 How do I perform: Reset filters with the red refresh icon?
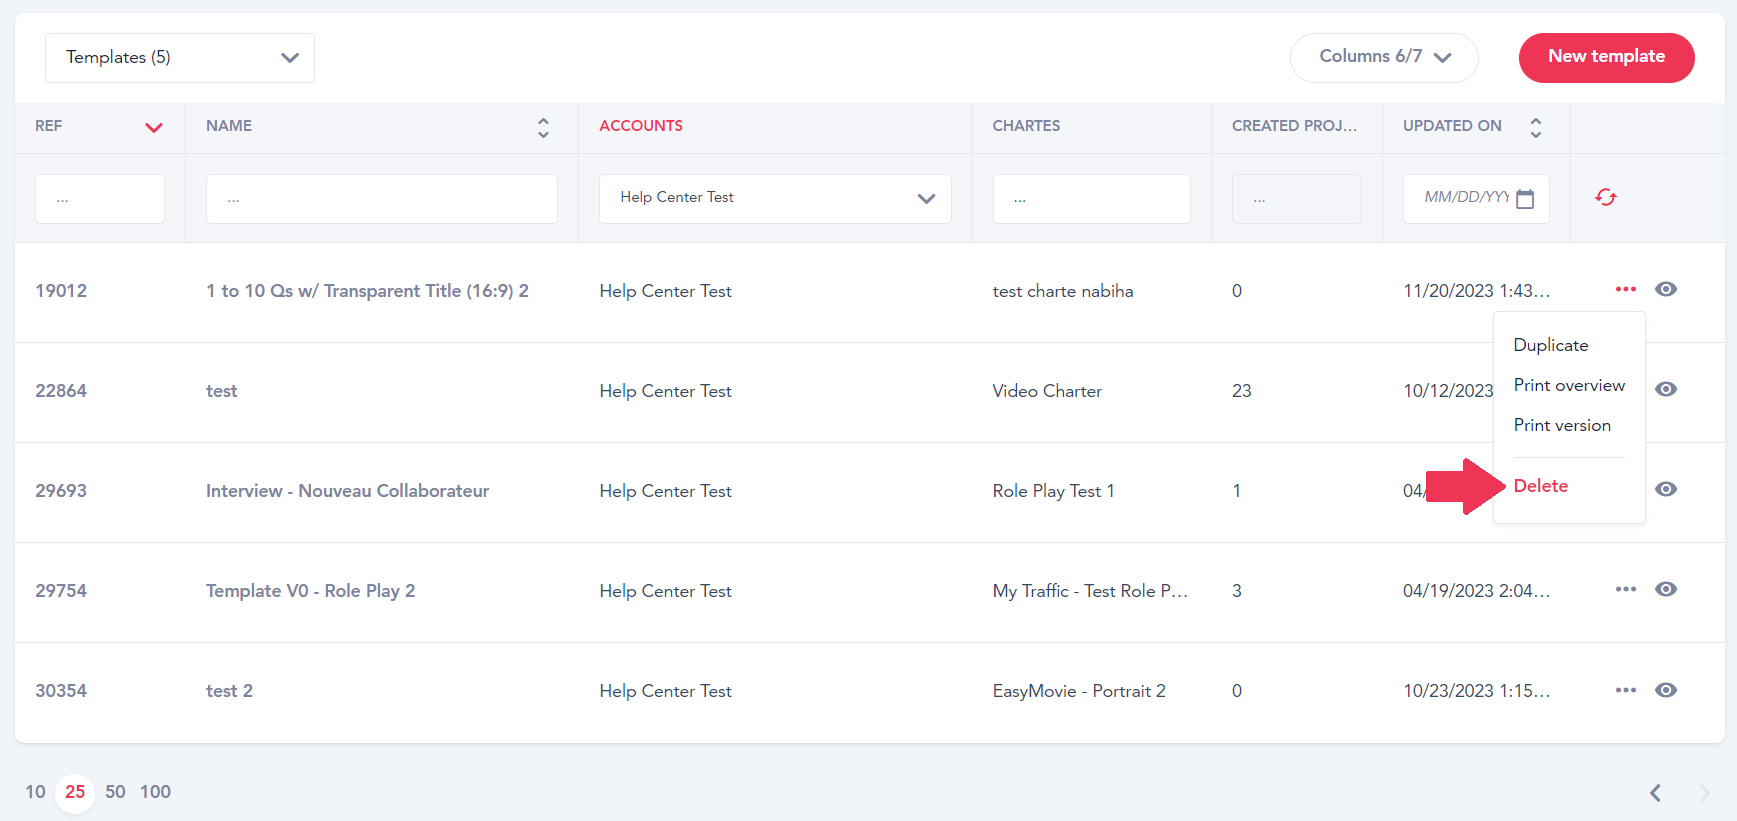click(x=1606, y=197)
